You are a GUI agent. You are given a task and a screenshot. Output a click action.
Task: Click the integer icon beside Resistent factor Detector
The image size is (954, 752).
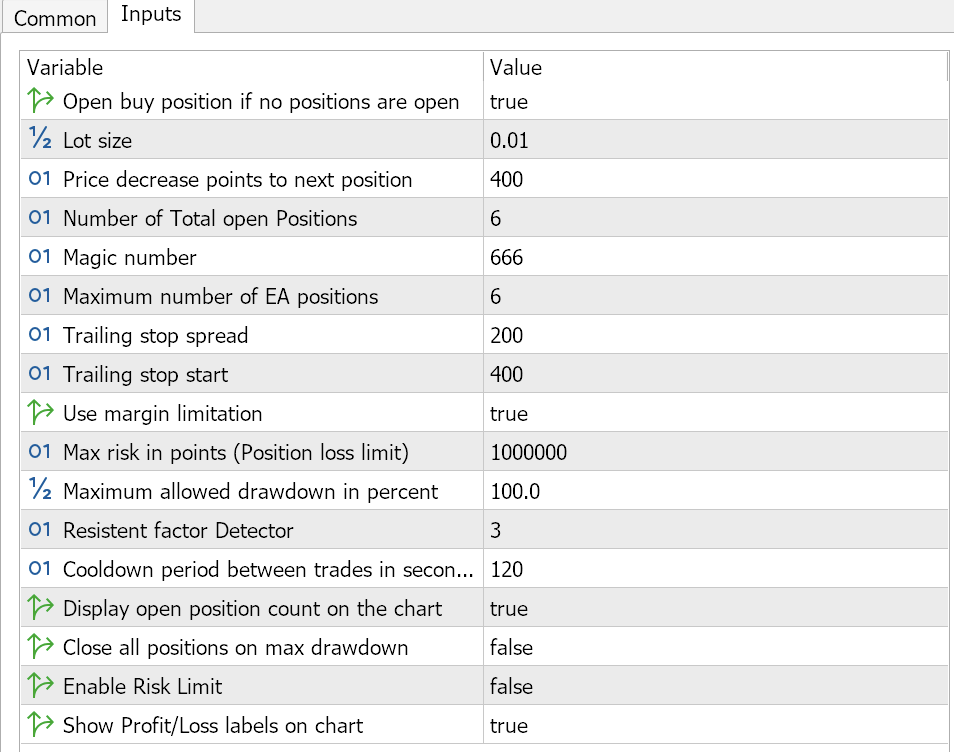pyautogui.click(x=41, y=530)
